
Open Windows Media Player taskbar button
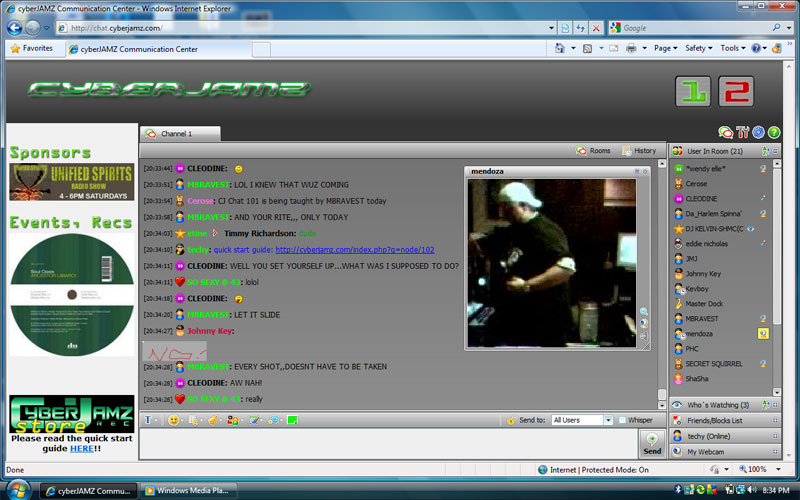[188, 491]
